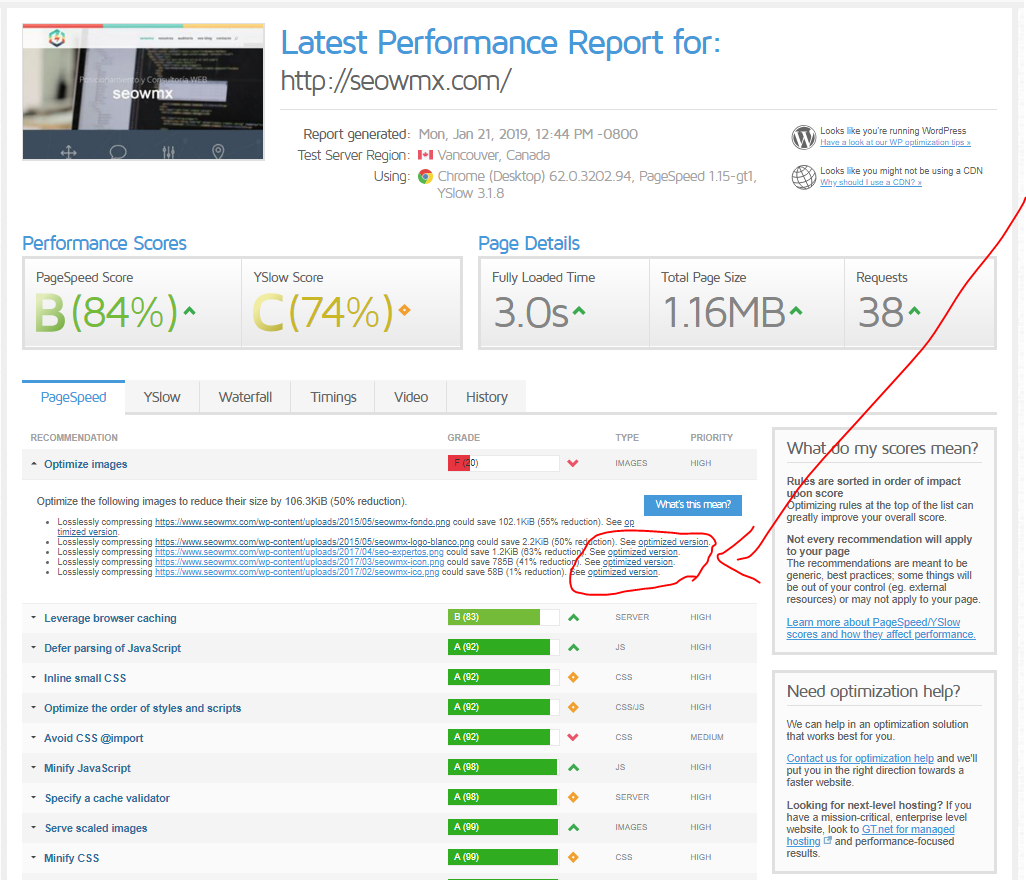Click green up arrow on Leverage browser caching row
This screenshot has height=880, width=1026.
tap(573, 618)
